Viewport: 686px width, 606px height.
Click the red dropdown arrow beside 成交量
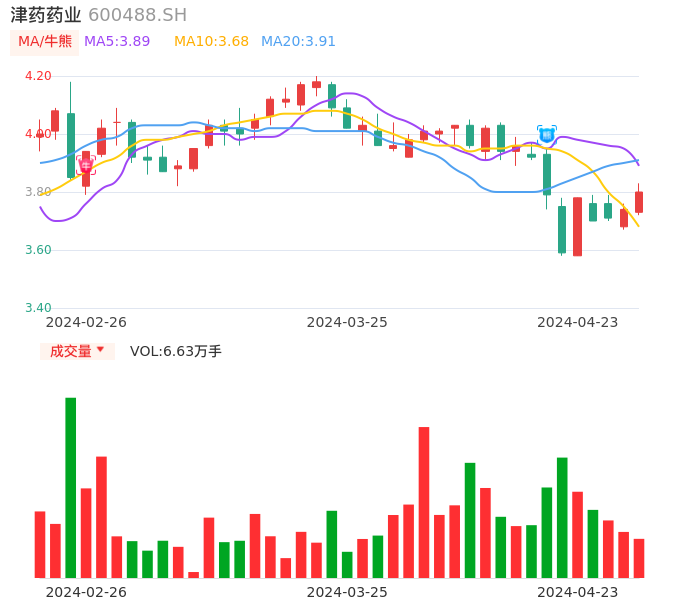[x=100, y=350]
